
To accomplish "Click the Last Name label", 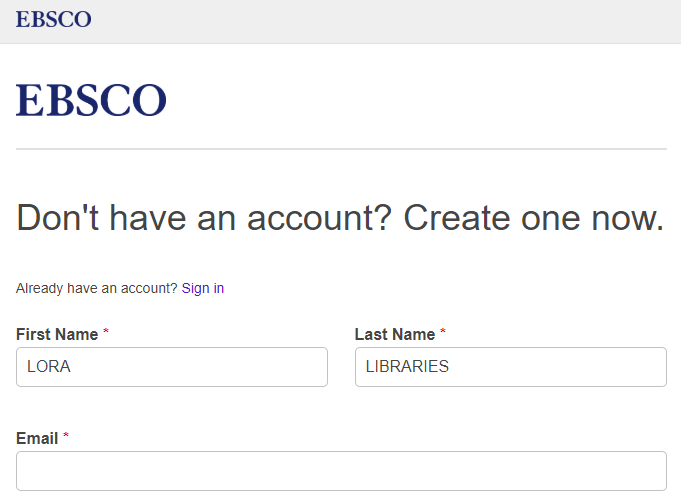I will 395,334.
